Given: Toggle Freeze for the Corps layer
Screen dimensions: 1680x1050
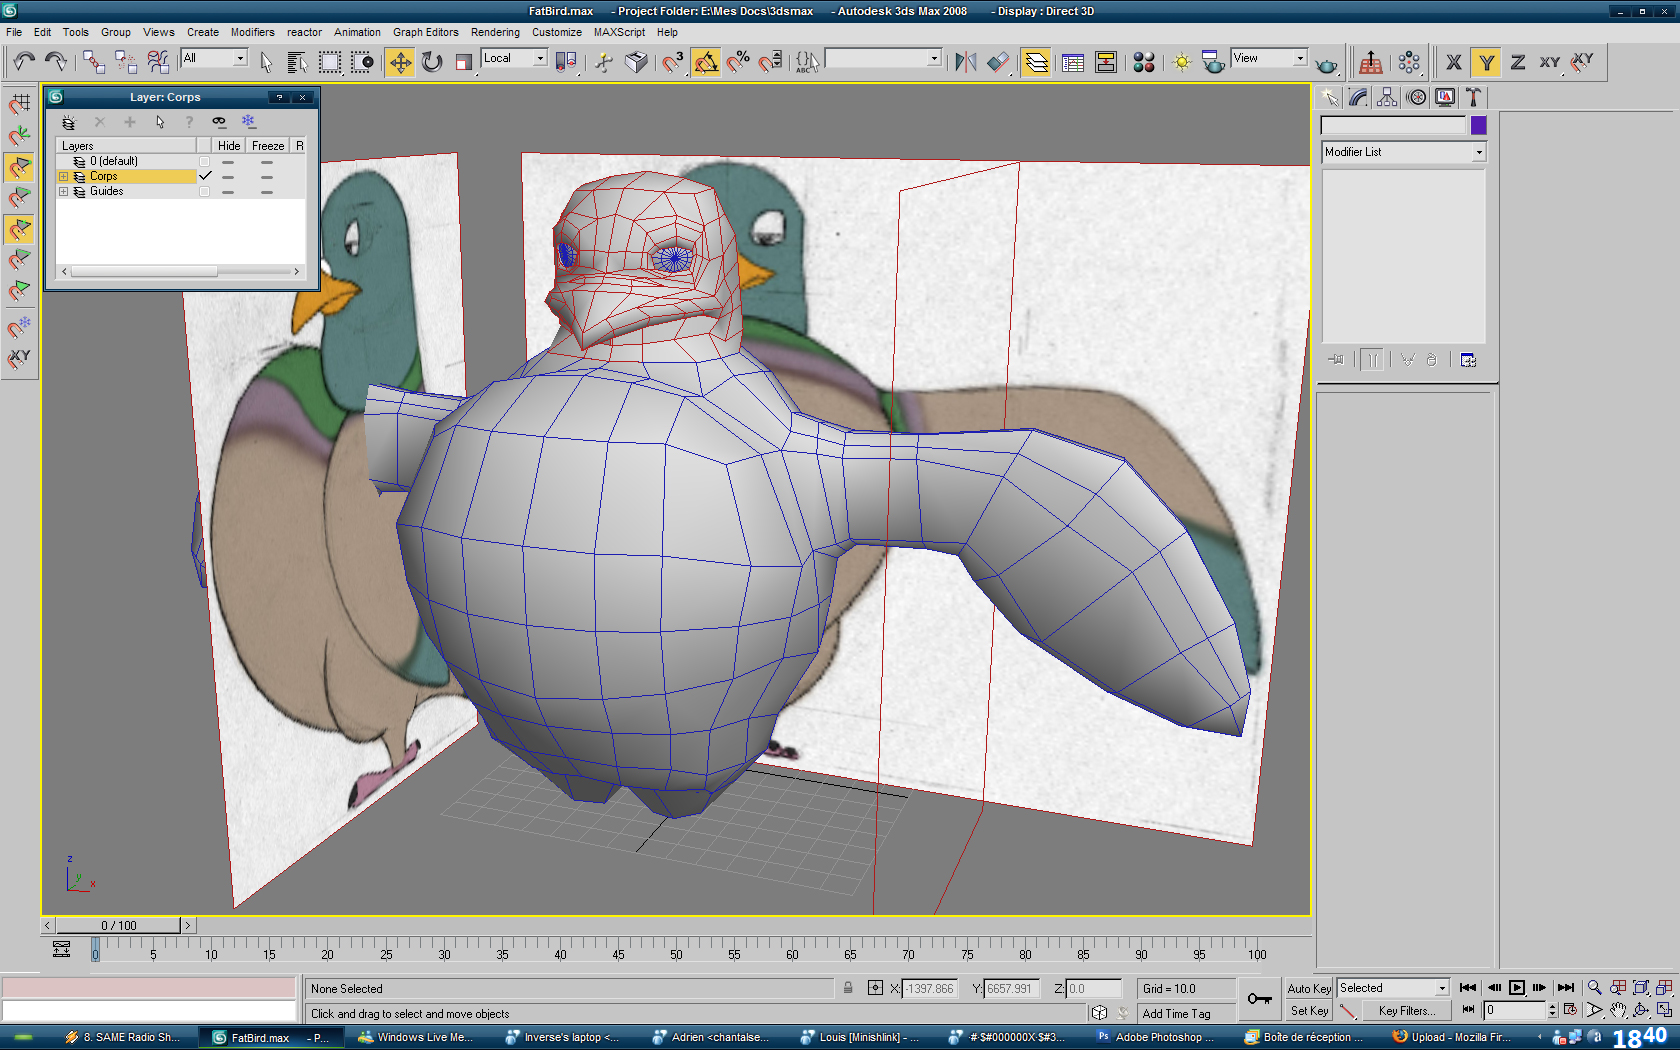Looking at the screenshot, I should point(267,176).
